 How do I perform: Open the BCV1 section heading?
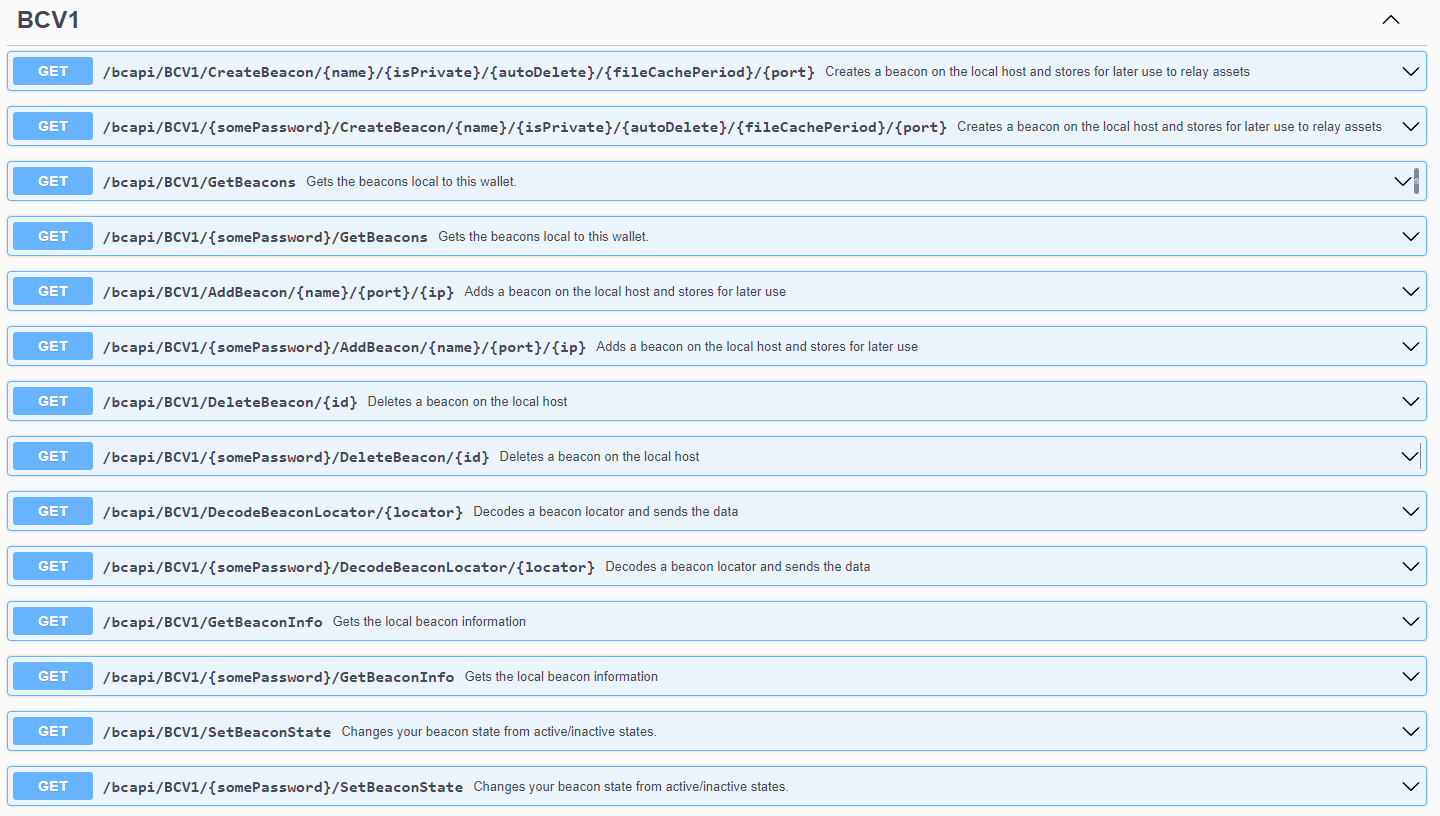(48, 20)
